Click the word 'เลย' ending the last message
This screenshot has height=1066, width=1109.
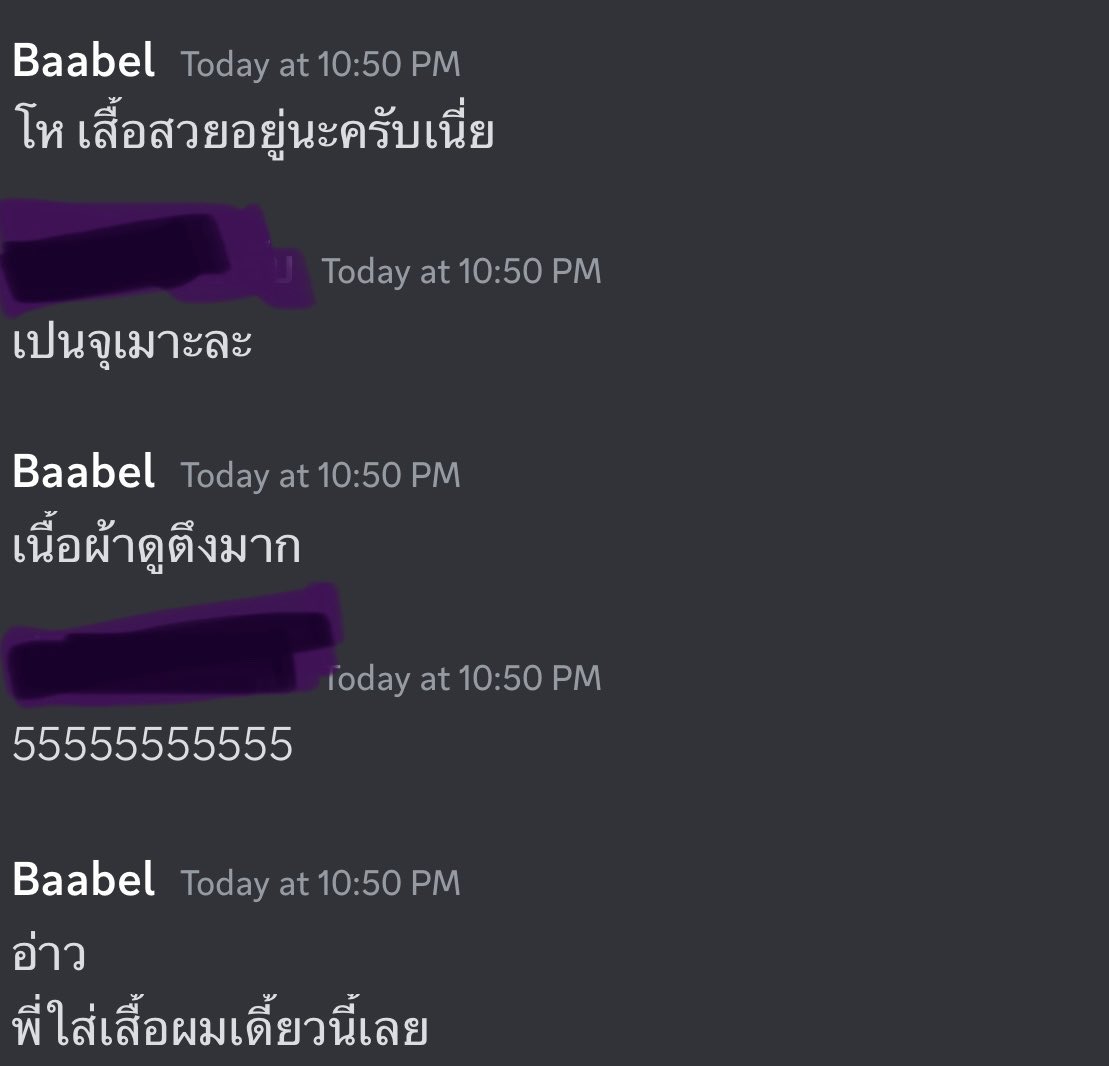coord(393,1027)
